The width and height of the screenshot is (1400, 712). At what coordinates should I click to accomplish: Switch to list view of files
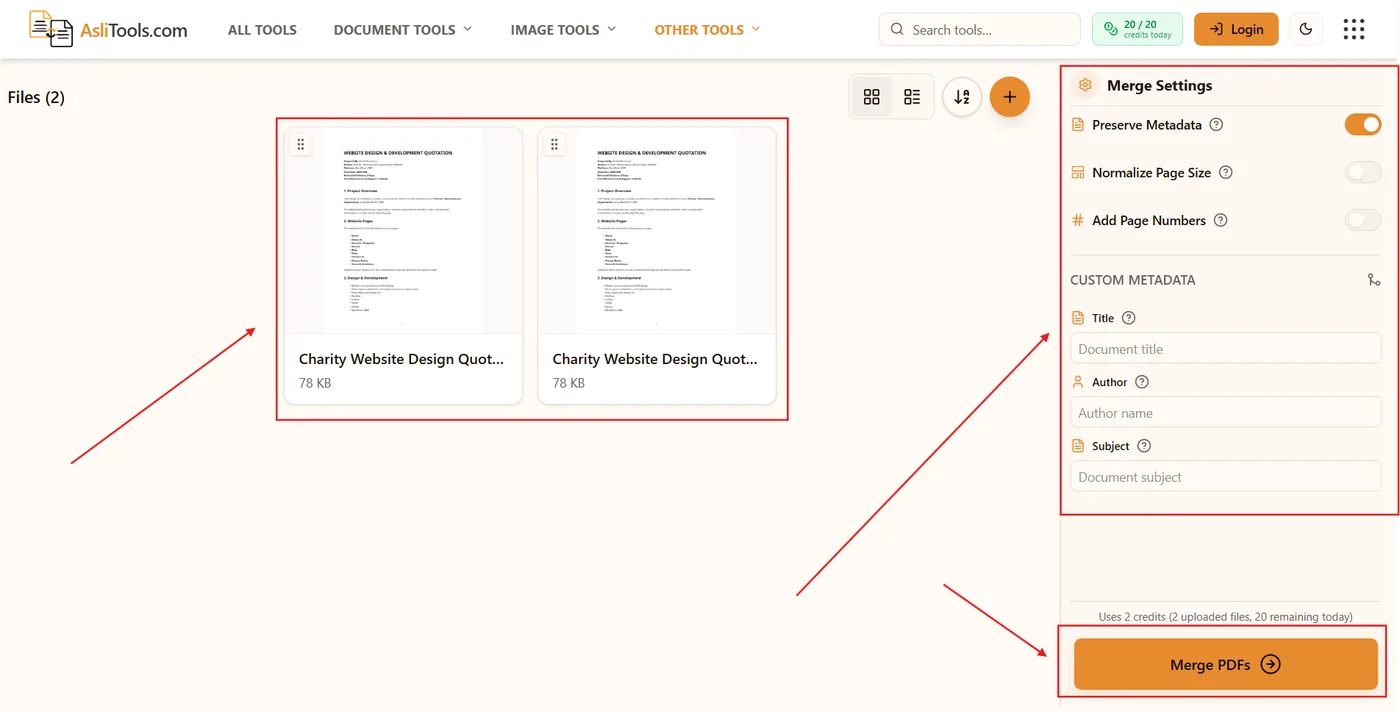click(912, 97)
